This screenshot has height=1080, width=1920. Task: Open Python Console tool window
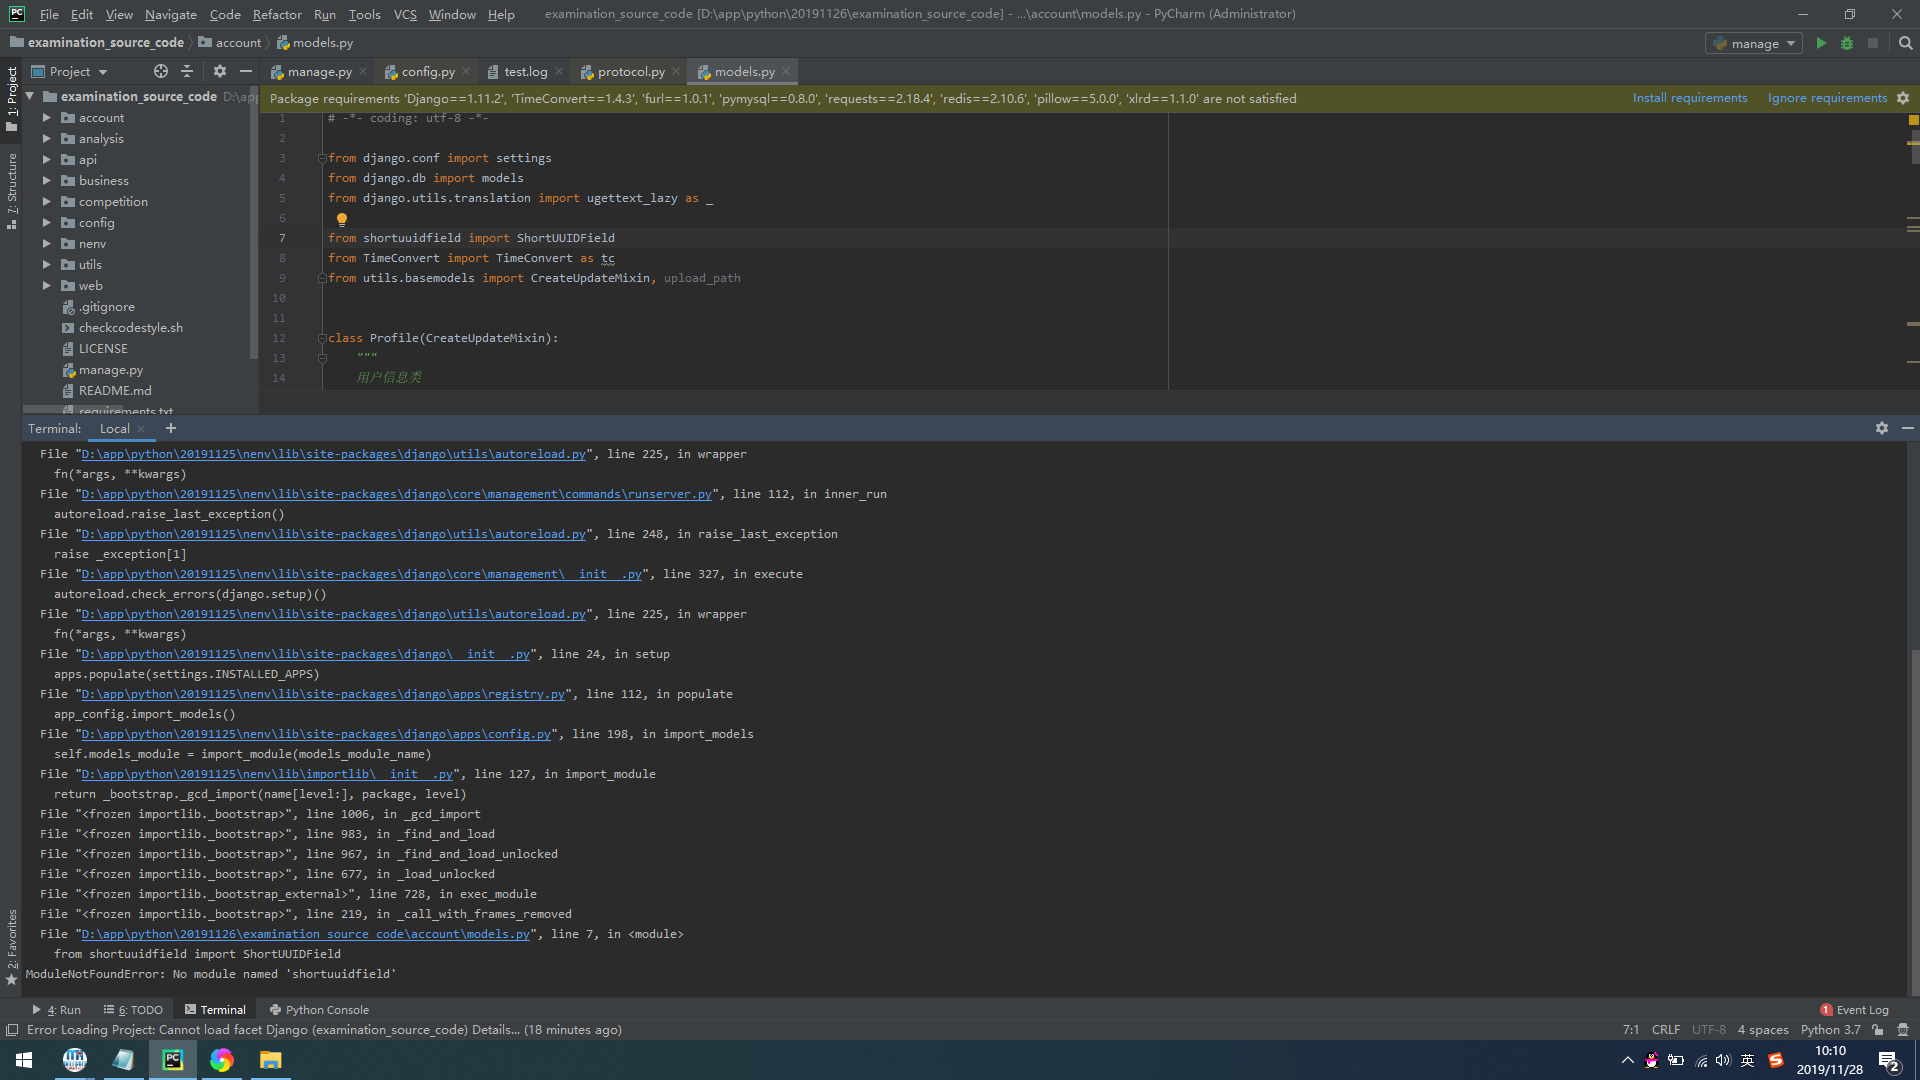(x=319, y=1010)
